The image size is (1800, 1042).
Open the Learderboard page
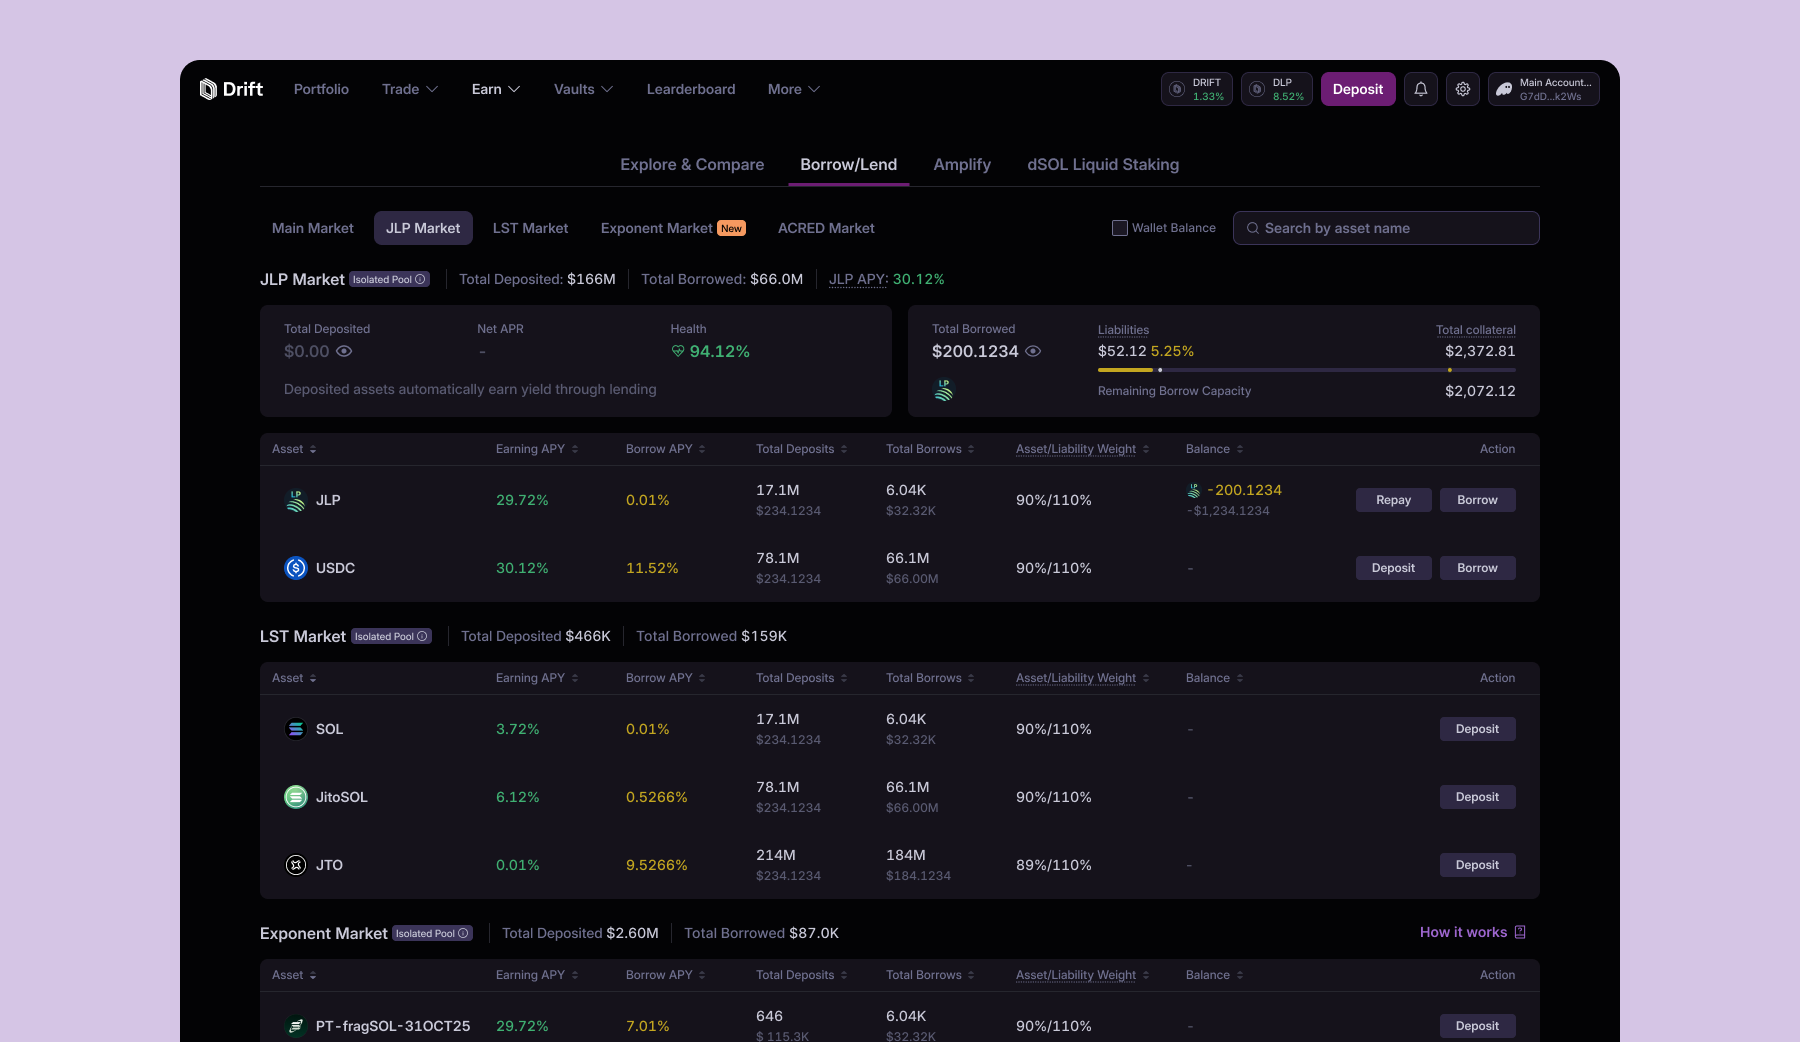(x=691, y=89)
